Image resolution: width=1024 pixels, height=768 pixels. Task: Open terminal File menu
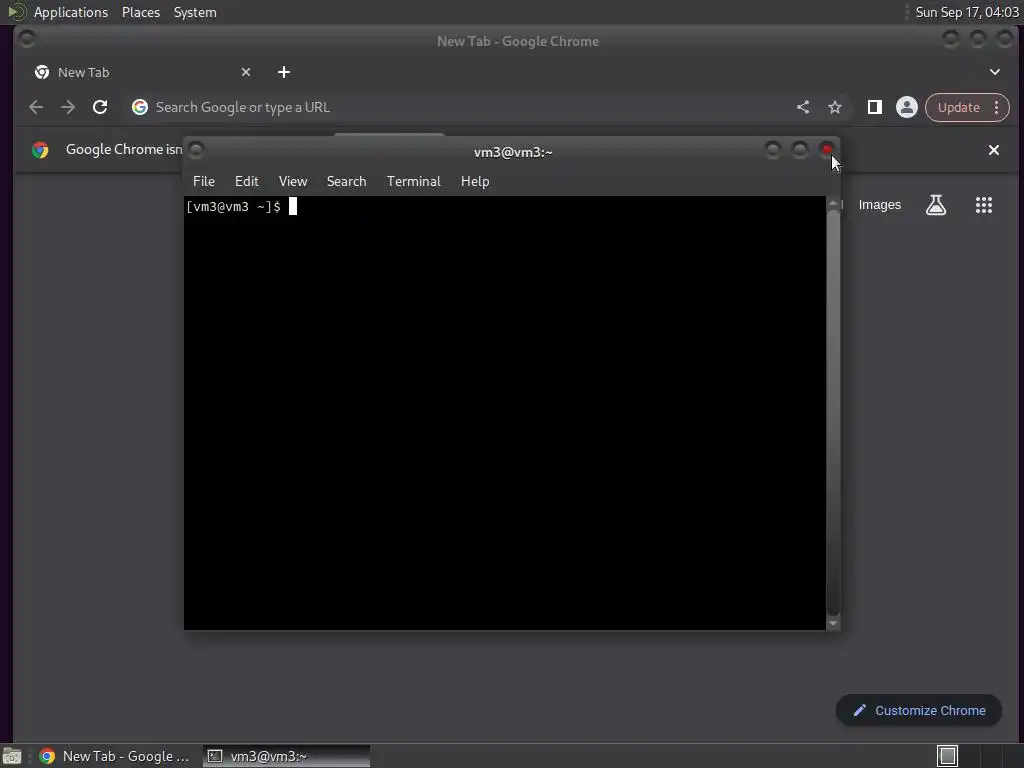pos(204,182)
